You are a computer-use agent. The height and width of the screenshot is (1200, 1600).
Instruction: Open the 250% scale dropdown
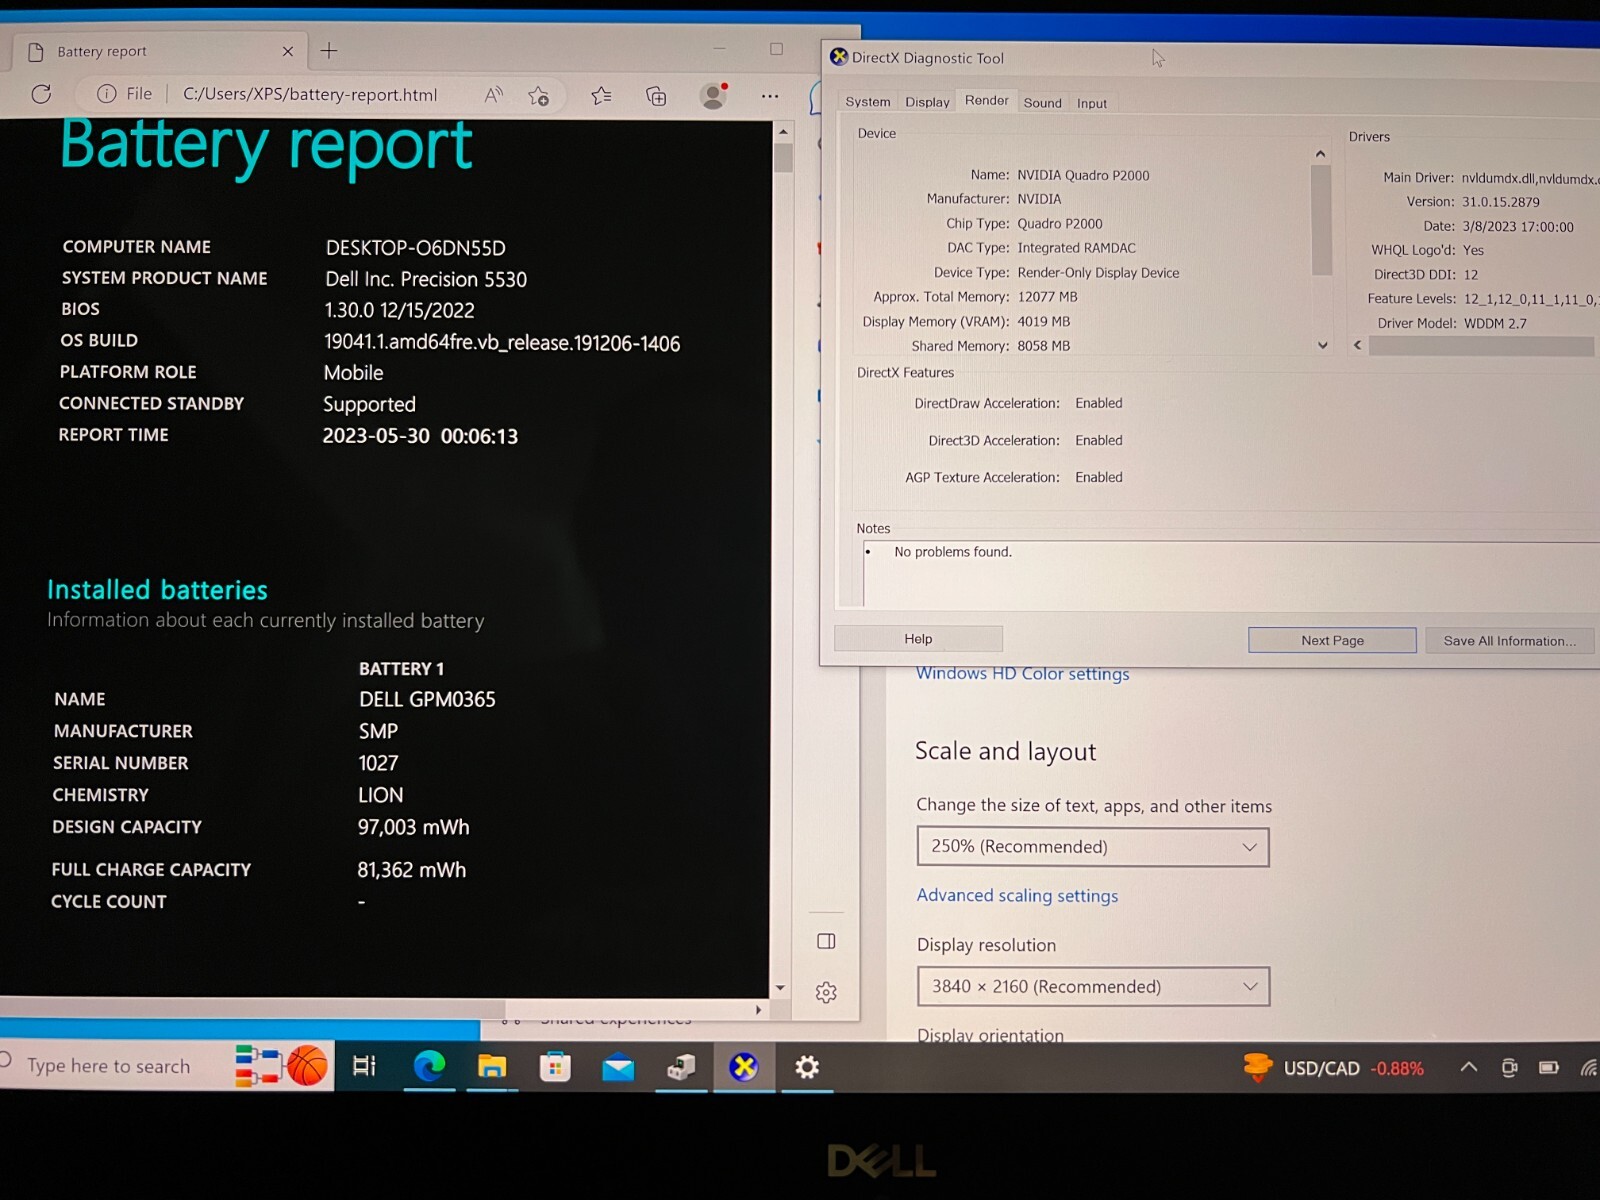tap(1093, 847)
